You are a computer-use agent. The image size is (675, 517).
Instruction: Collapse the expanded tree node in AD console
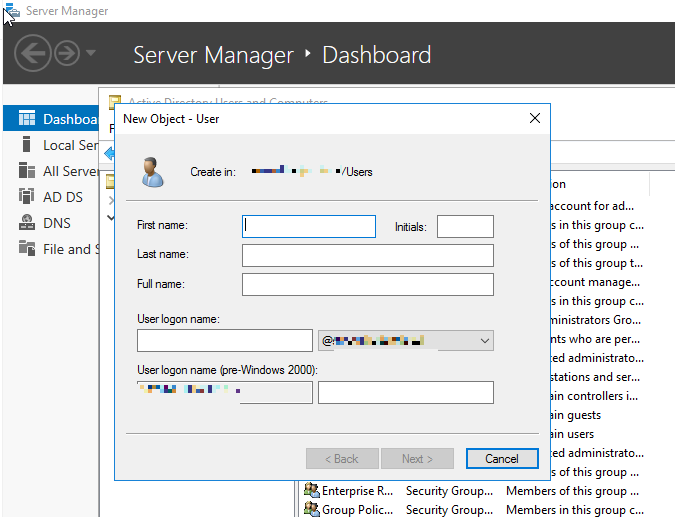tap(111, 218)
